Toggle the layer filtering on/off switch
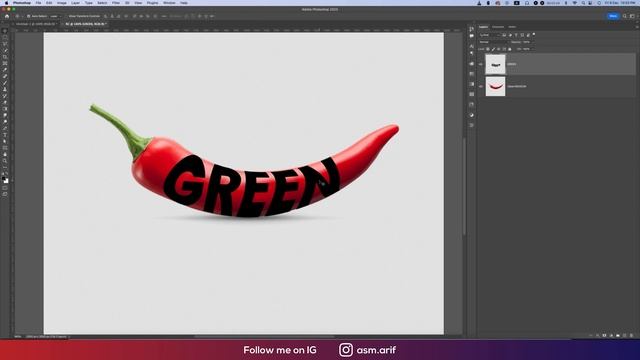 point(534,34)
